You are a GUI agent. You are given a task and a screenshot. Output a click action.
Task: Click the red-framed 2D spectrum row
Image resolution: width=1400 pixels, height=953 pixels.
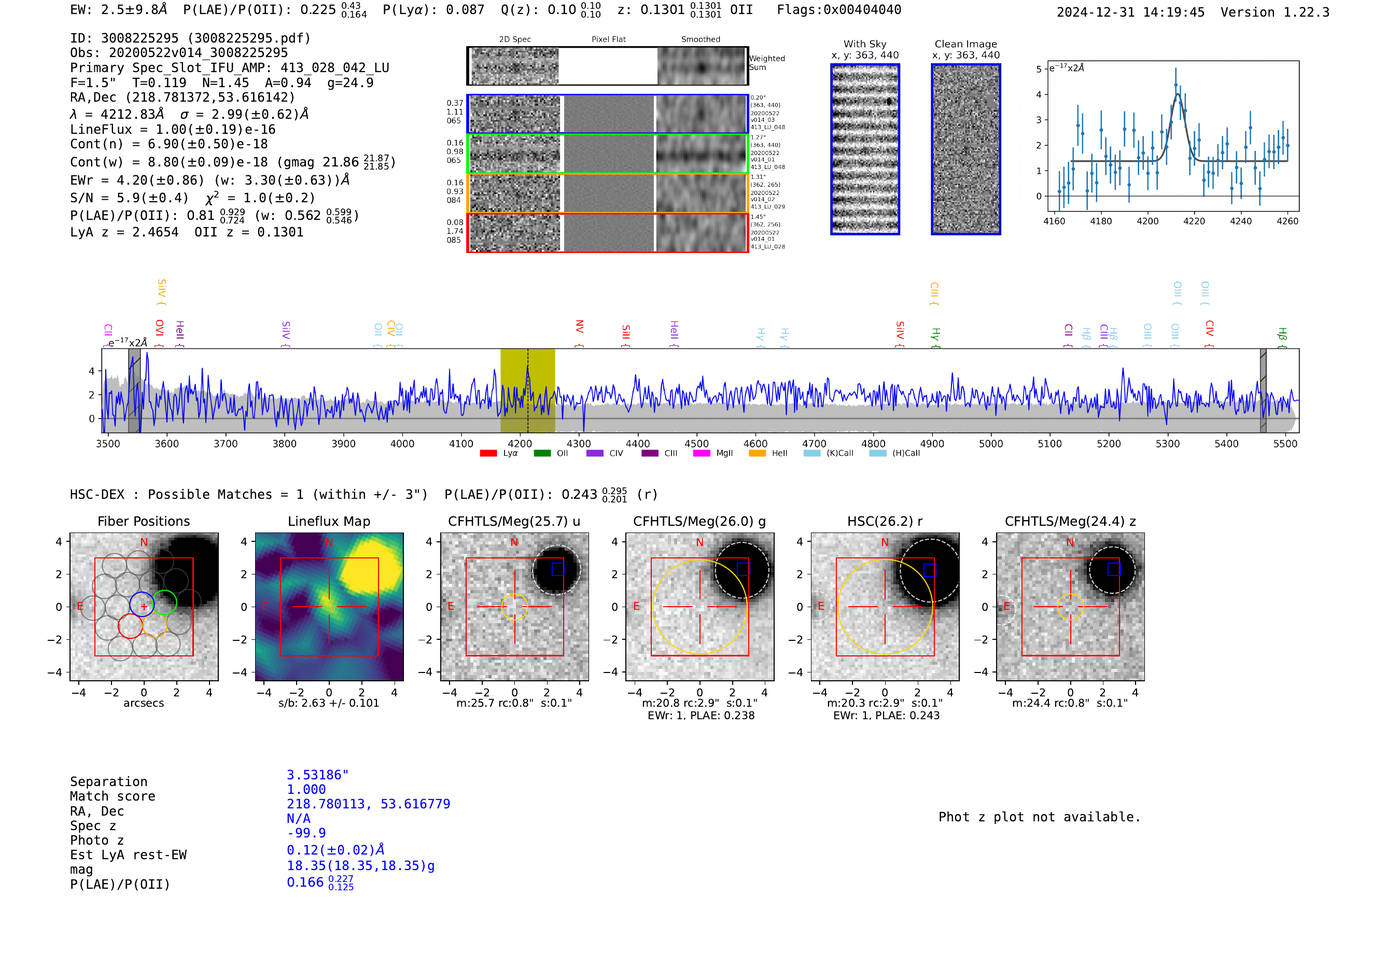pos(608,232)
